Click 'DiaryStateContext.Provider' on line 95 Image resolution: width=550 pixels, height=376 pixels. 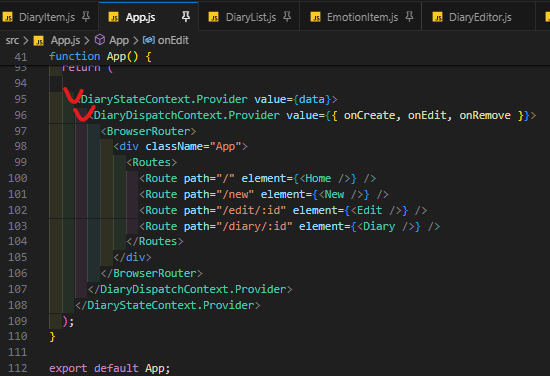164,99
